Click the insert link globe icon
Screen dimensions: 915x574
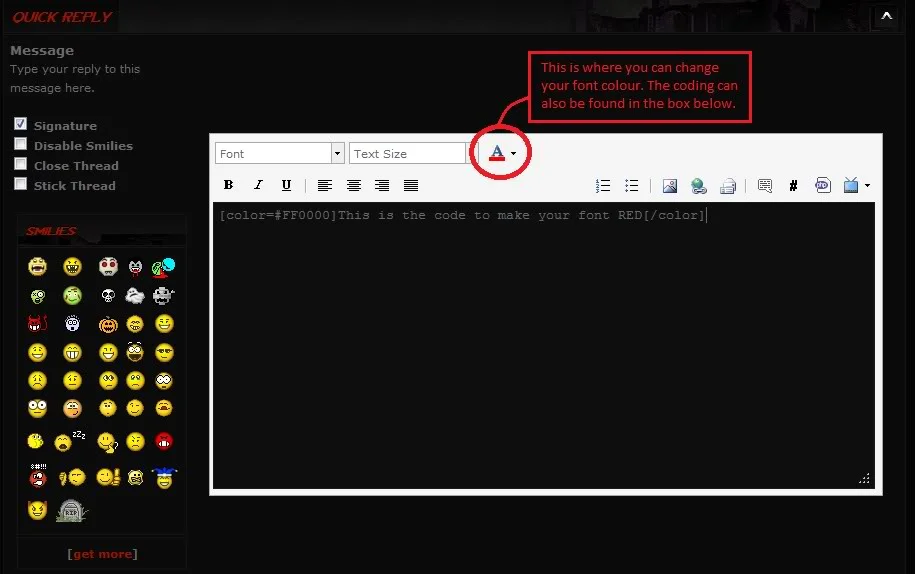coord(699,186)
